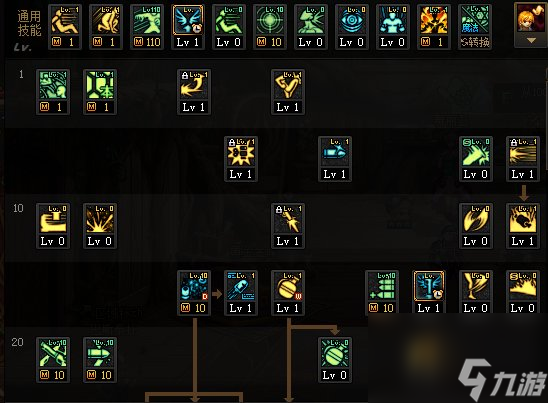548x403 pixels.
Task: Choose the yellow handgun skill at level 10
Action: coord(53,226)
